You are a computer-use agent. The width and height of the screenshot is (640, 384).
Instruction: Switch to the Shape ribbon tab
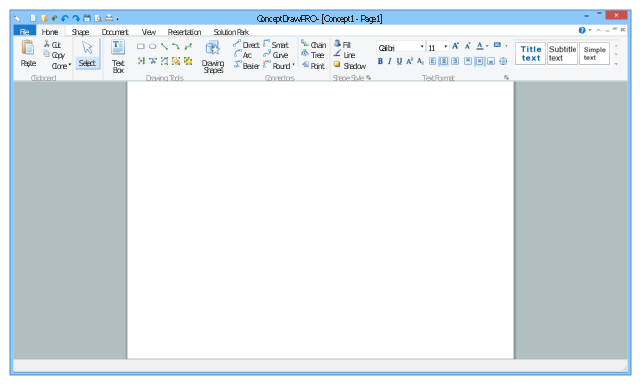tap(80, 32)
